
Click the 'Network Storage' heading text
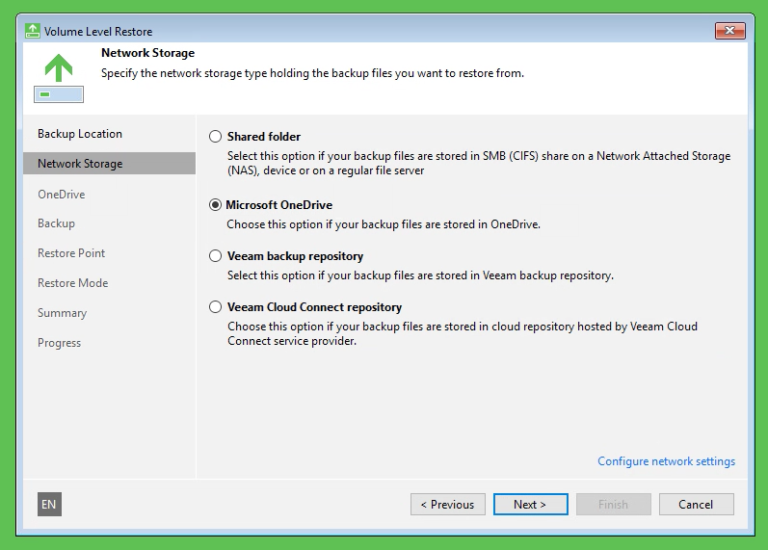[x=147, y=53]
